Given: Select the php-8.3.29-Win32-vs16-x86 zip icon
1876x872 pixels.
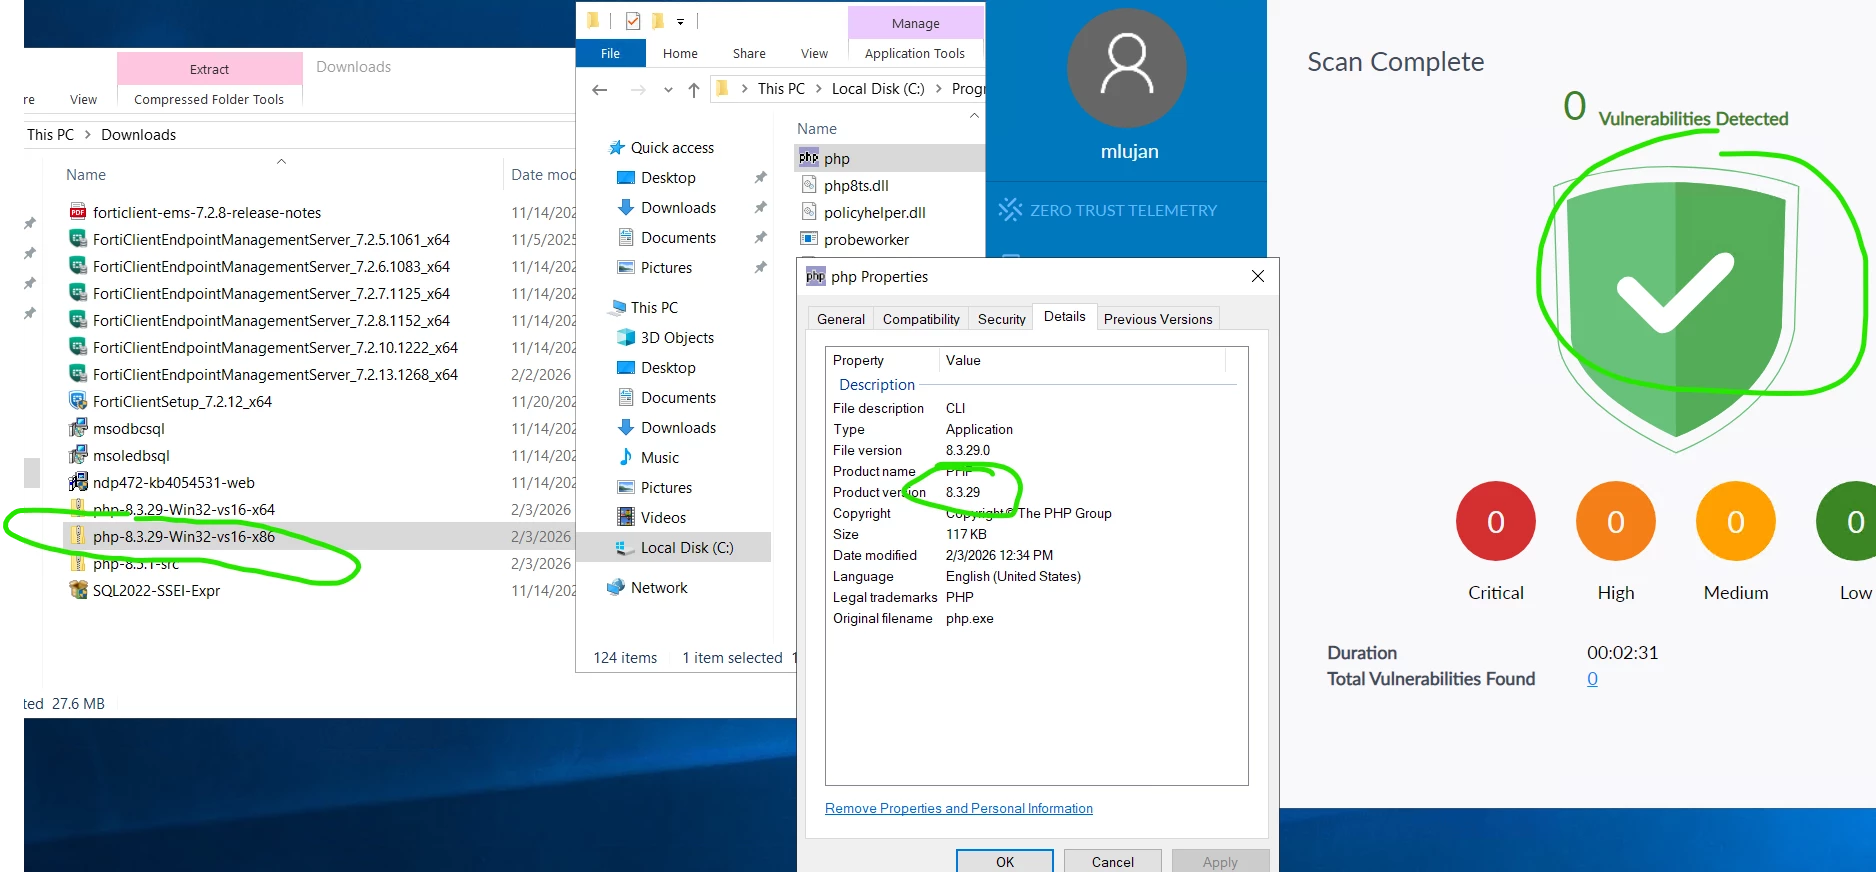Looking at the screenshot, I should tap(77, 536).
